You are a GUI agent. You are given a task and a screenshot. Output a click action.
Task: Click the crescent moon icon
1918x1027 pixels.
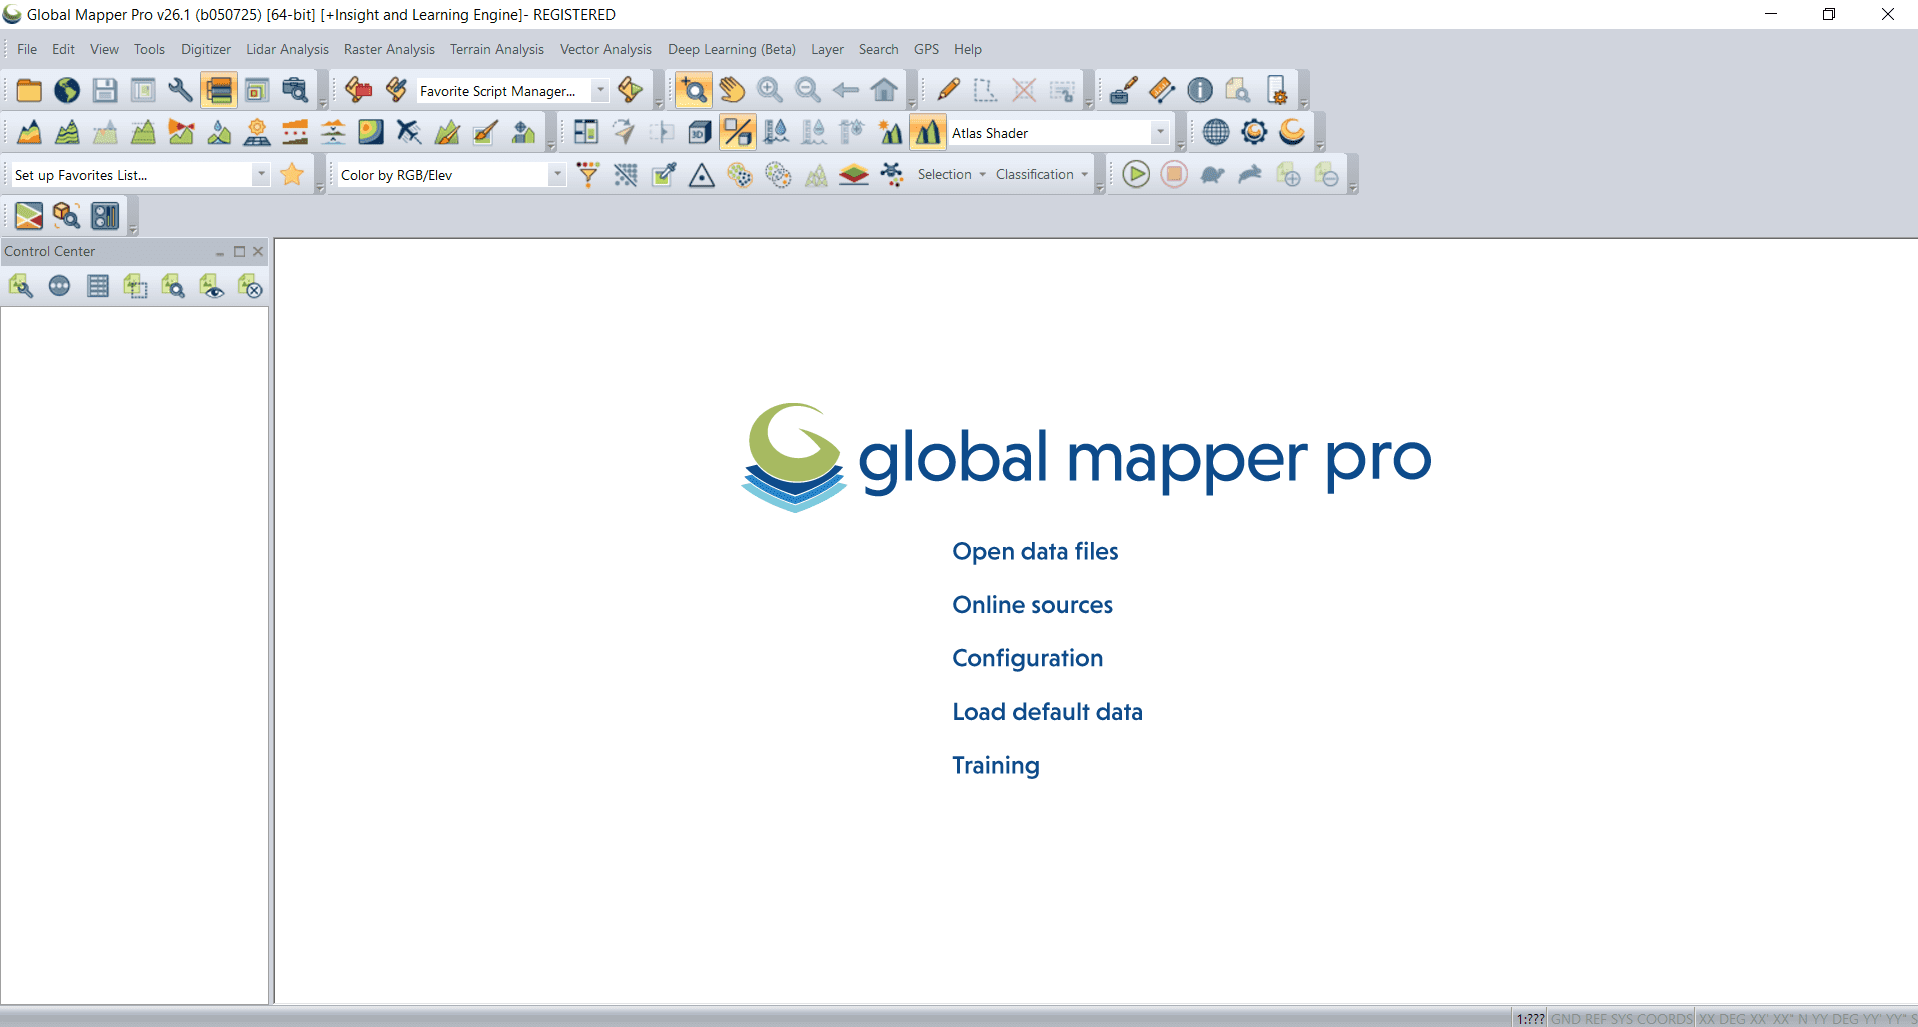[x=1292, y=132]
